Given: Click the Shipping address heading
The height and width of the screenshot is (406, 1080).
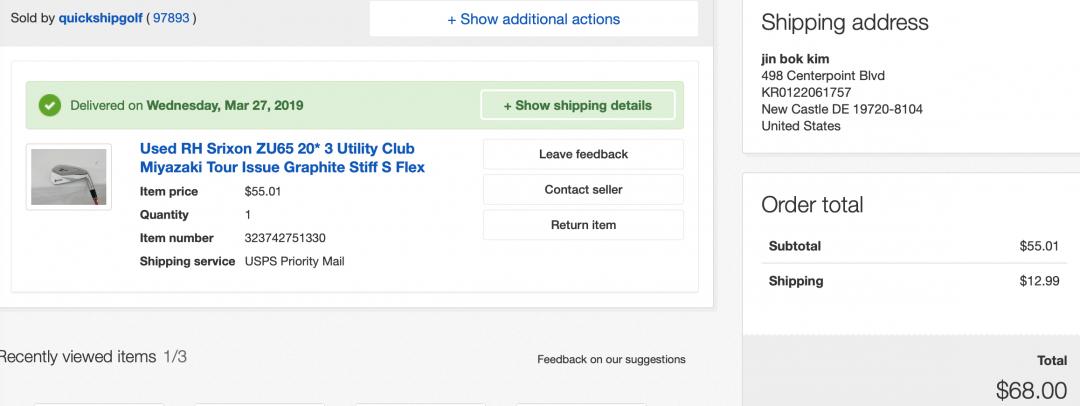Looking at the screenshot, I should 845,22.
